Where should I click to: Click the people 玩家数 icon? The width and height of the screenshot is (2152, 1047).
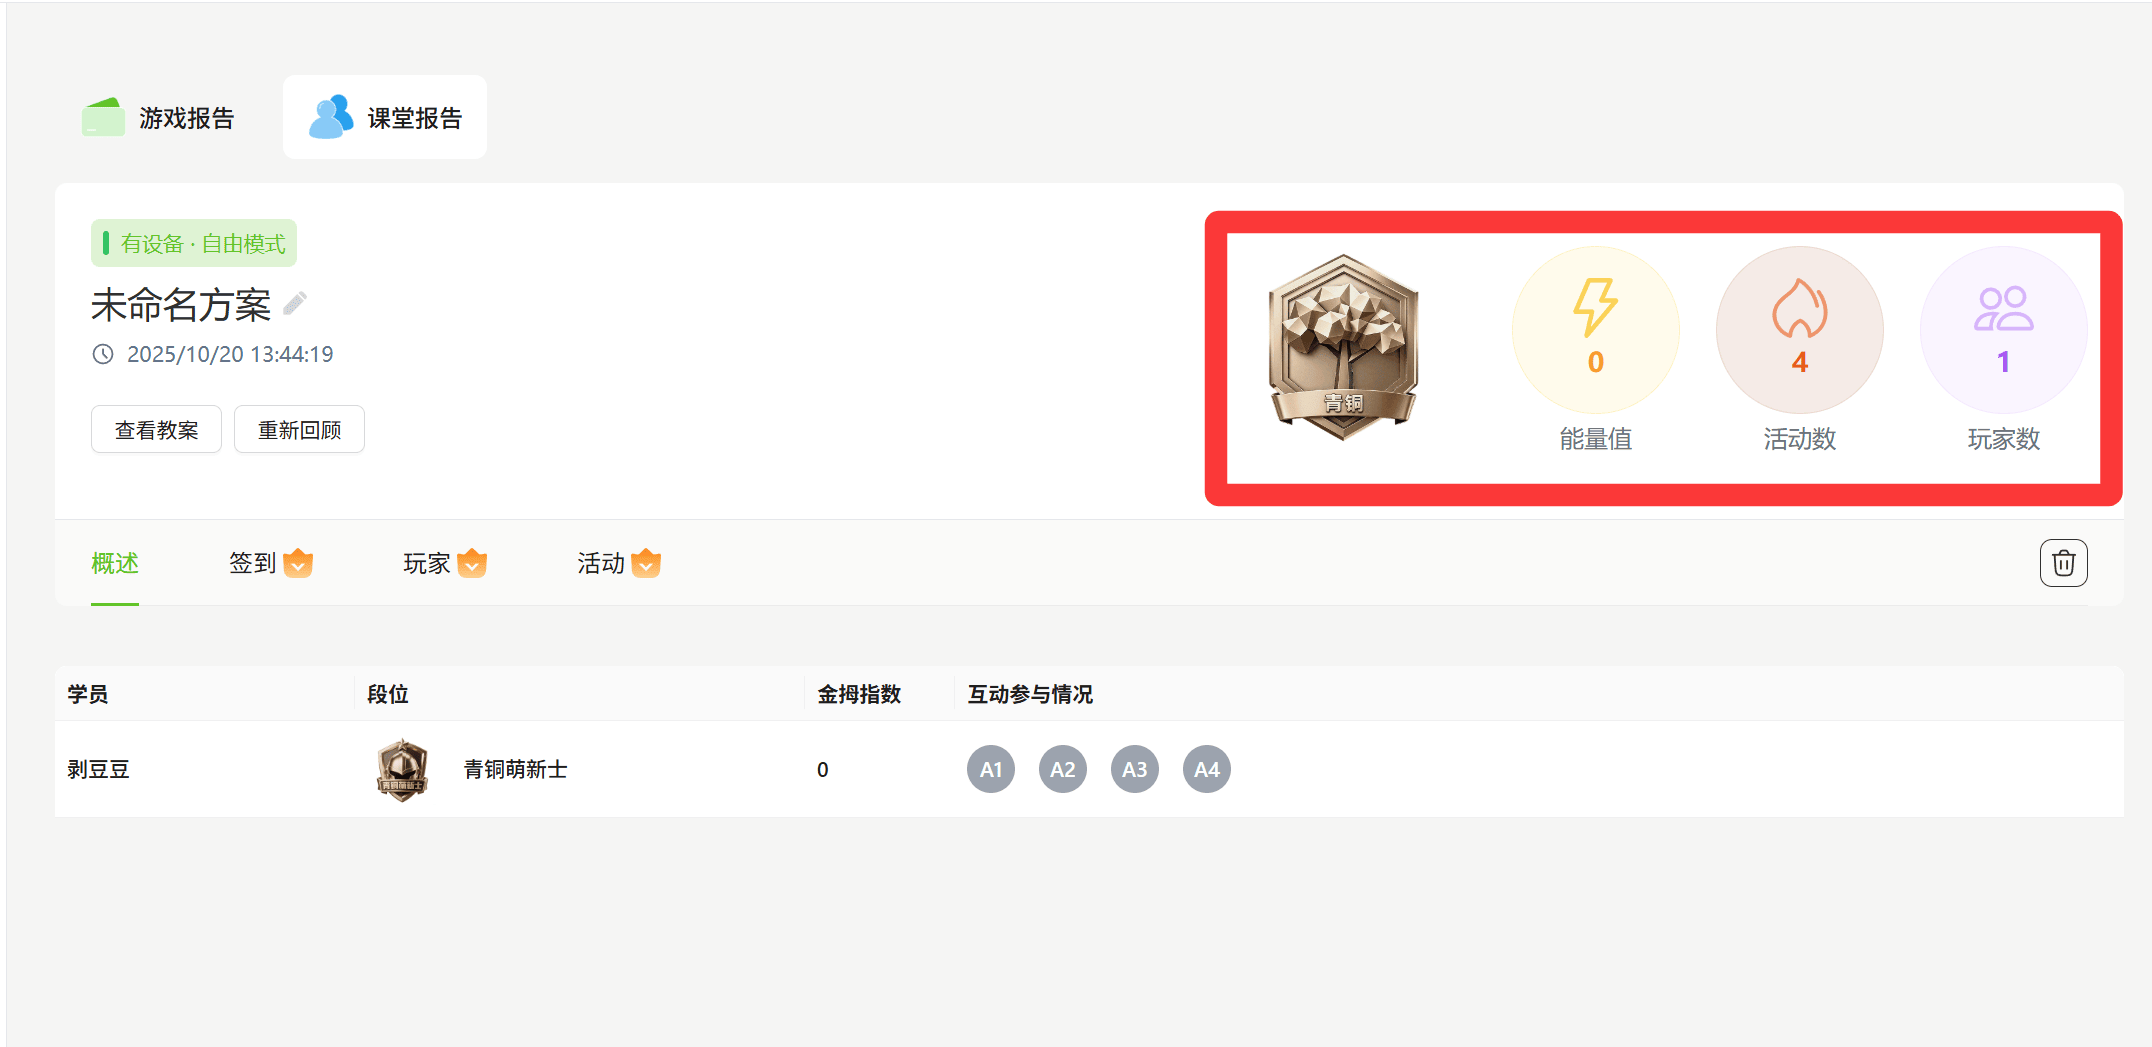(x=2003, y=309)
